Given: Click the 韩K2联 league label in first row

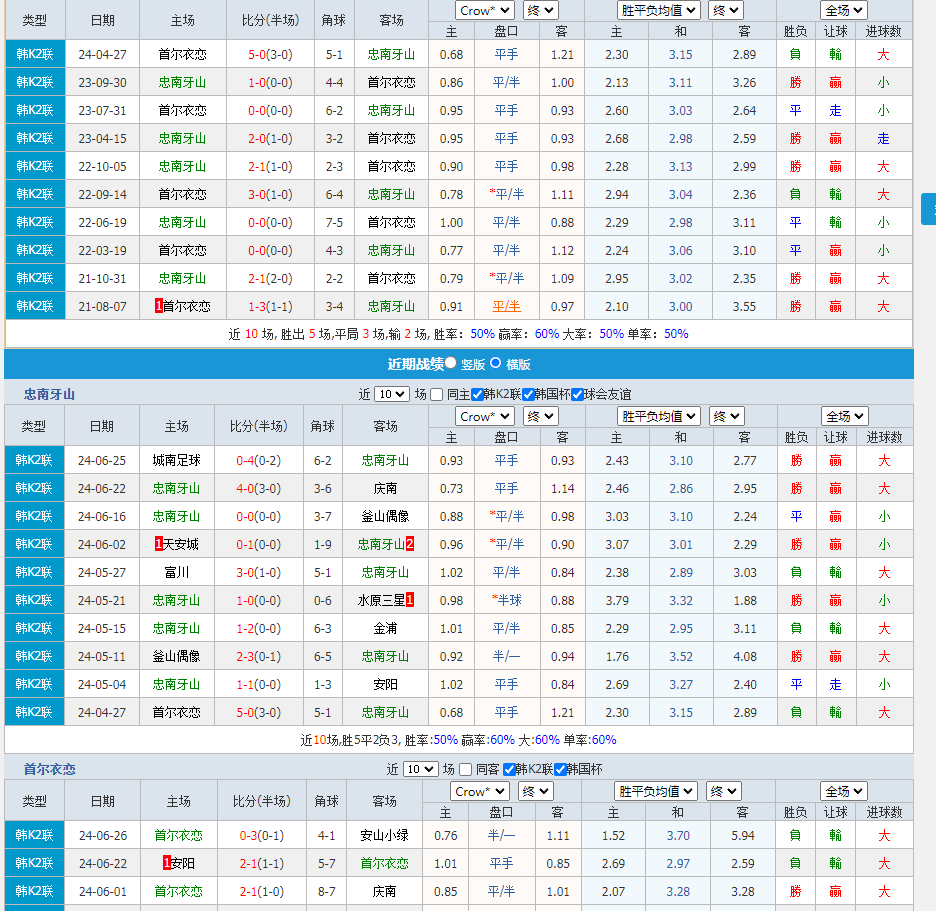Looking at the screenshot, I should [35, 55].
